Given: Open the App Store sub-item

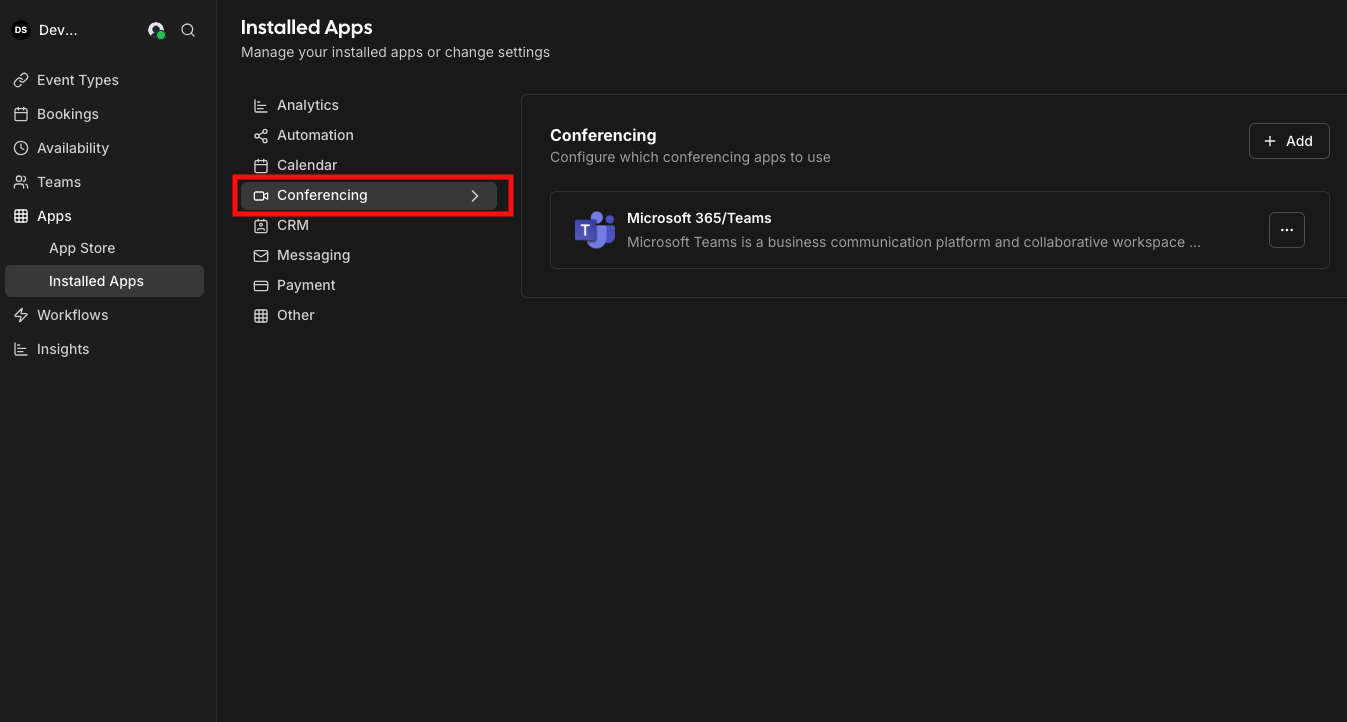Looking at the screenshot, I should tap(82, 248).
